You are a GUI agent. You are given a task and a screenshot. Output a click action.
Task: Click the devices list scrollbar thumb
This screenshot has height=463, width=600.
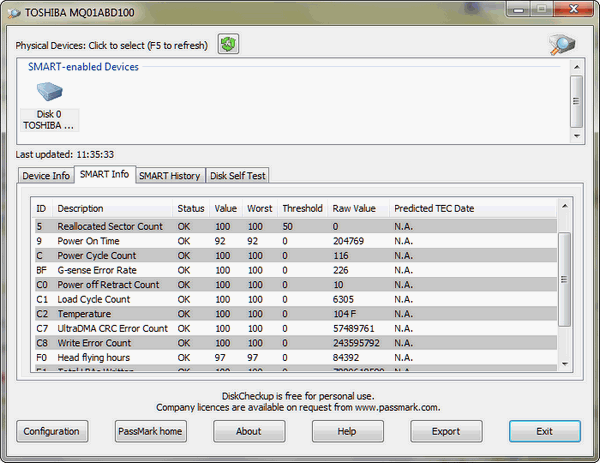(576, 101)
